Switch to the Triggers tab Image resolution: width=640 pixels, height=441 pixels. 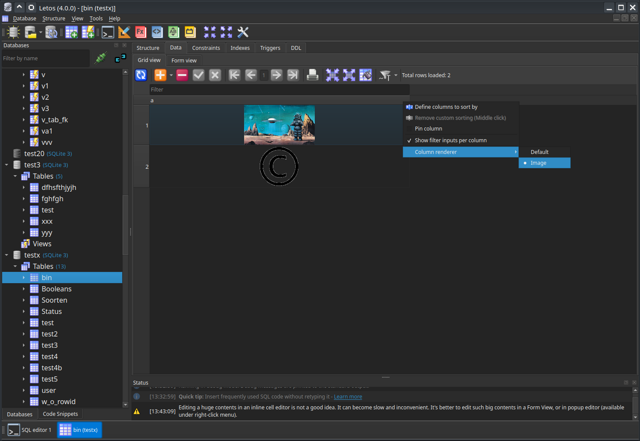270,48
